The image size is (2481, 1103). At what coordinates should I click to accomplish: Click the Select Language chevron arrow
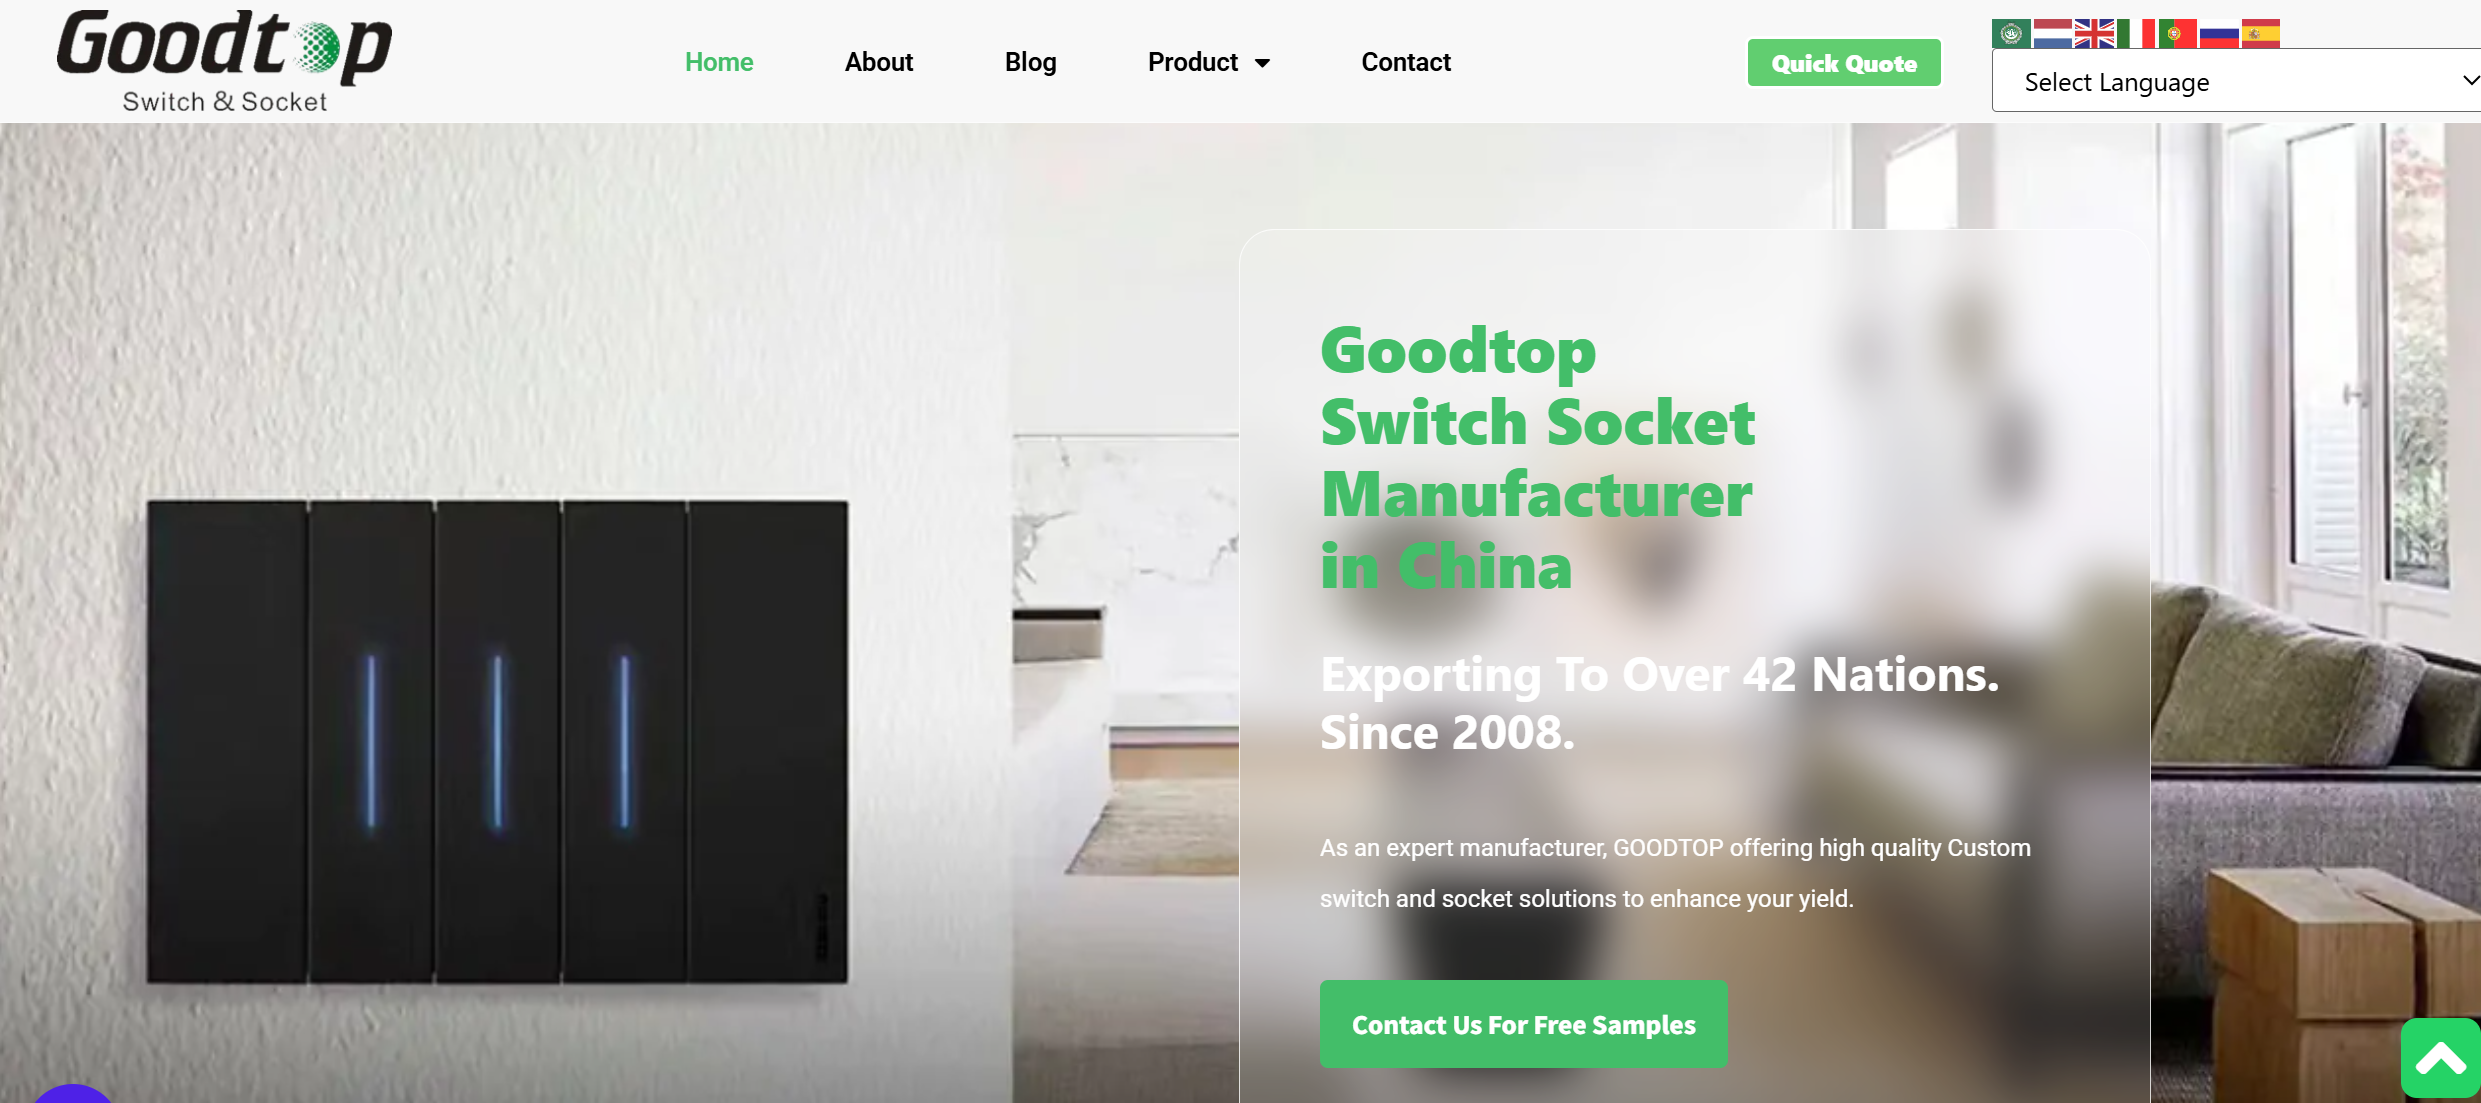click(x=2469, y=80)
